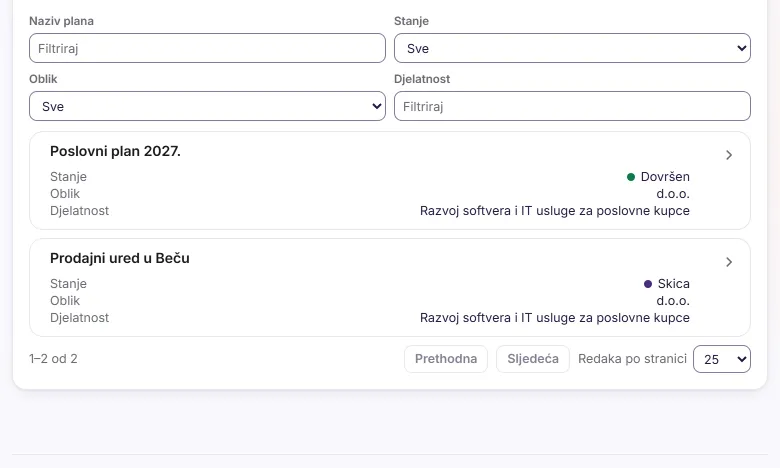Click the Redaka po stranici label
780x468 pixels.
pyautogui.click(x=632, y=359)
